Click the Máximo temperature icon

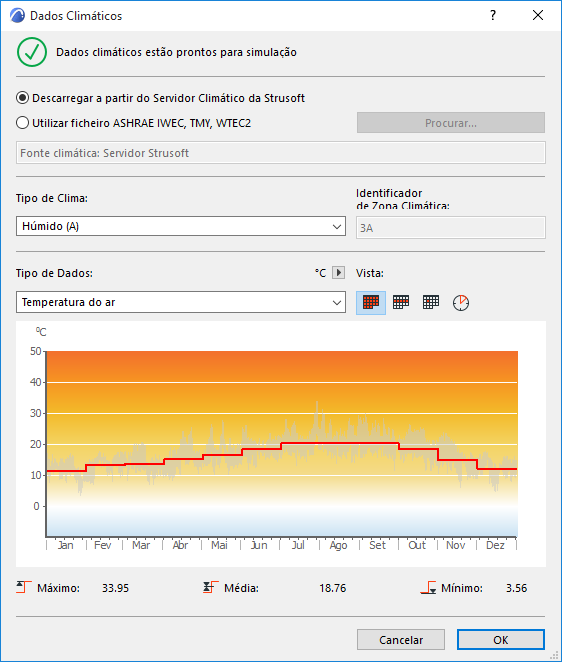point(24,587)
